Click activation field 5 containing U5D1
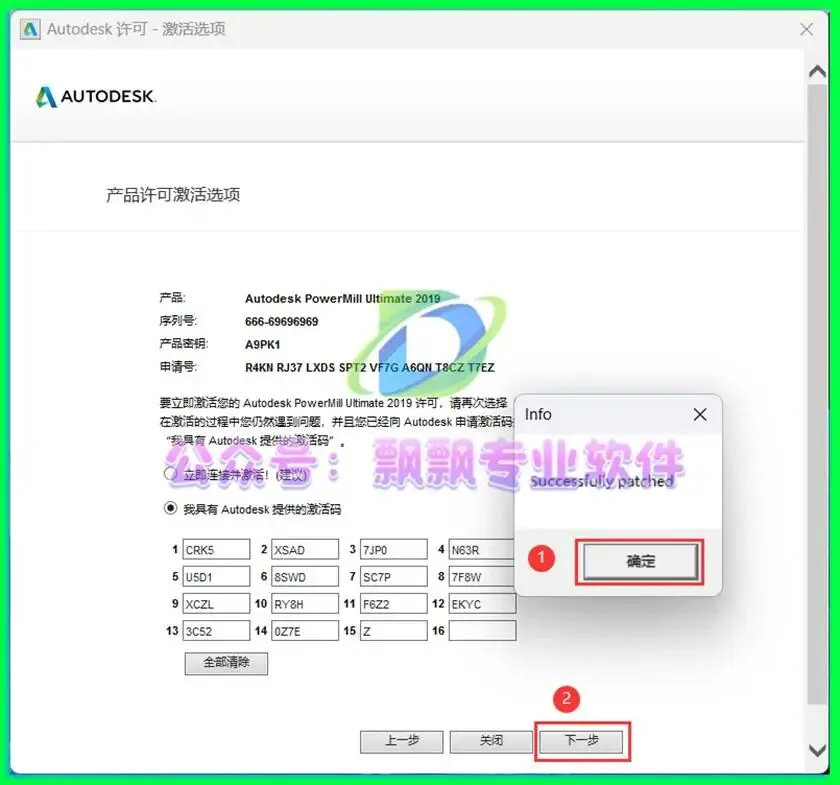Viewport: 840px width, 785px height. coord(216,577)
